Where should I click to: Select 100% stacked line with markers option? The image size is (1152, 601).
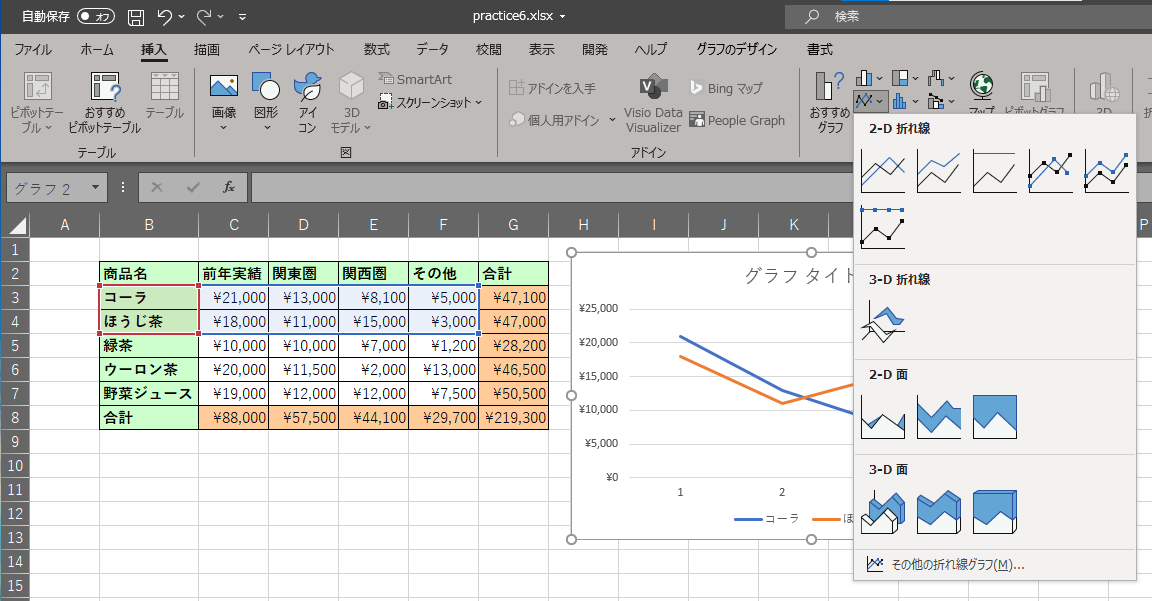883,228
